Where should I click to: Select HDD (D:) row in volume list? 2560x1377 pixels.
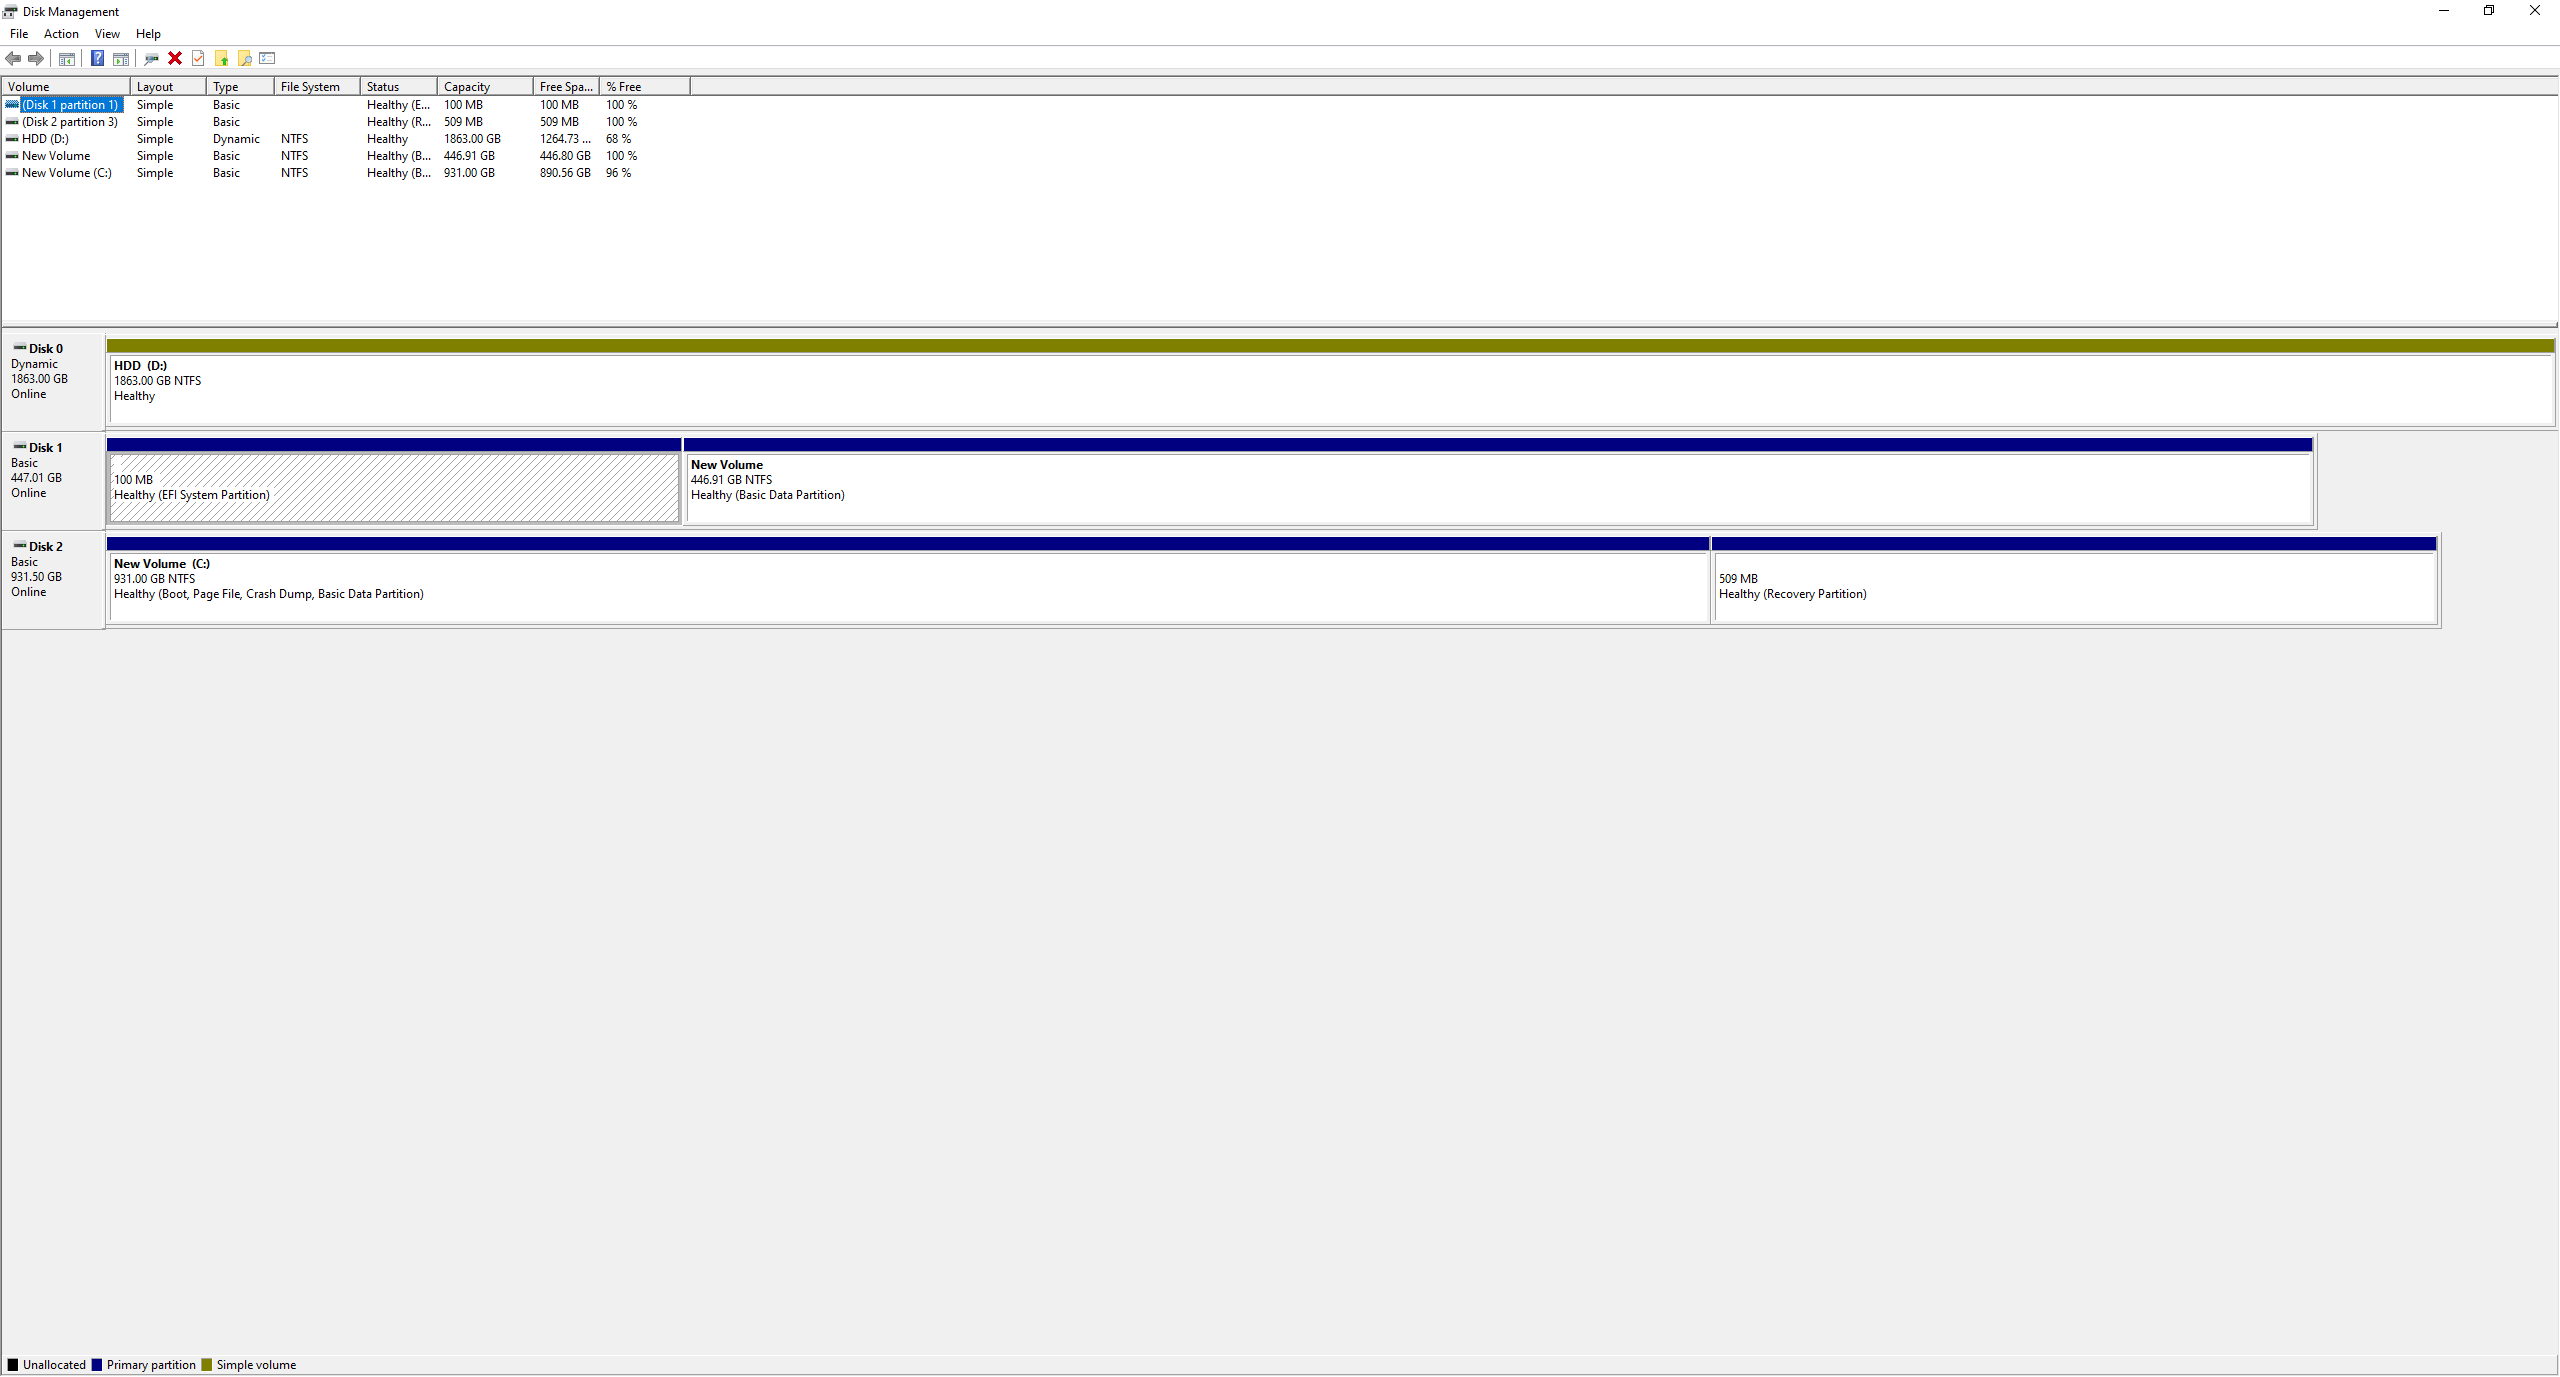(46, 139)
